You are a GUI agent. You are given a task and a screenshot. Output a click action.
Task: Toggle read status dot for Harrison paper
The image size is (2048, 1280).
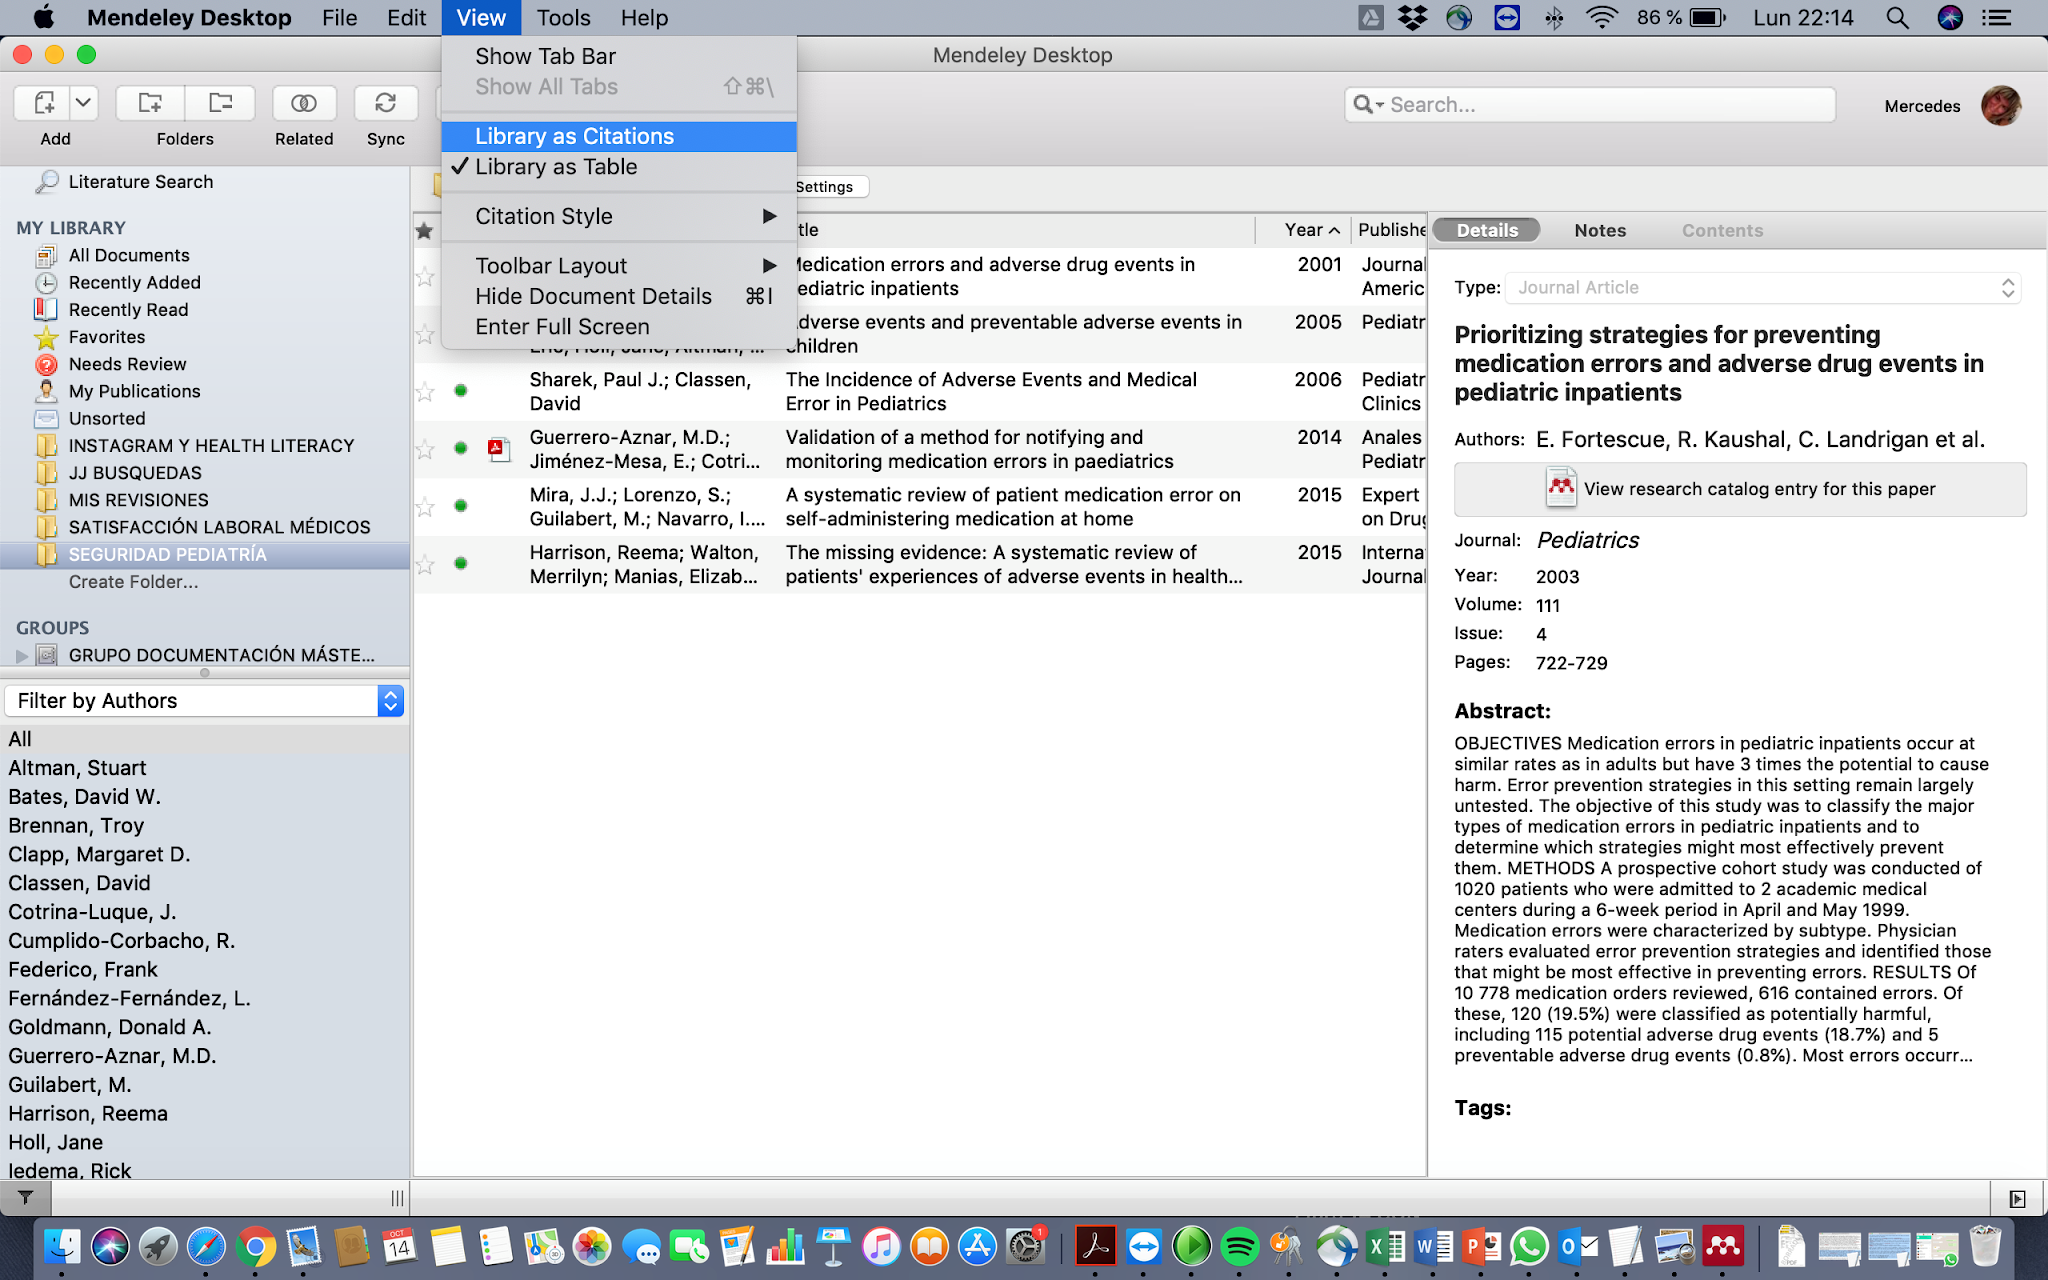coord(461,564)
